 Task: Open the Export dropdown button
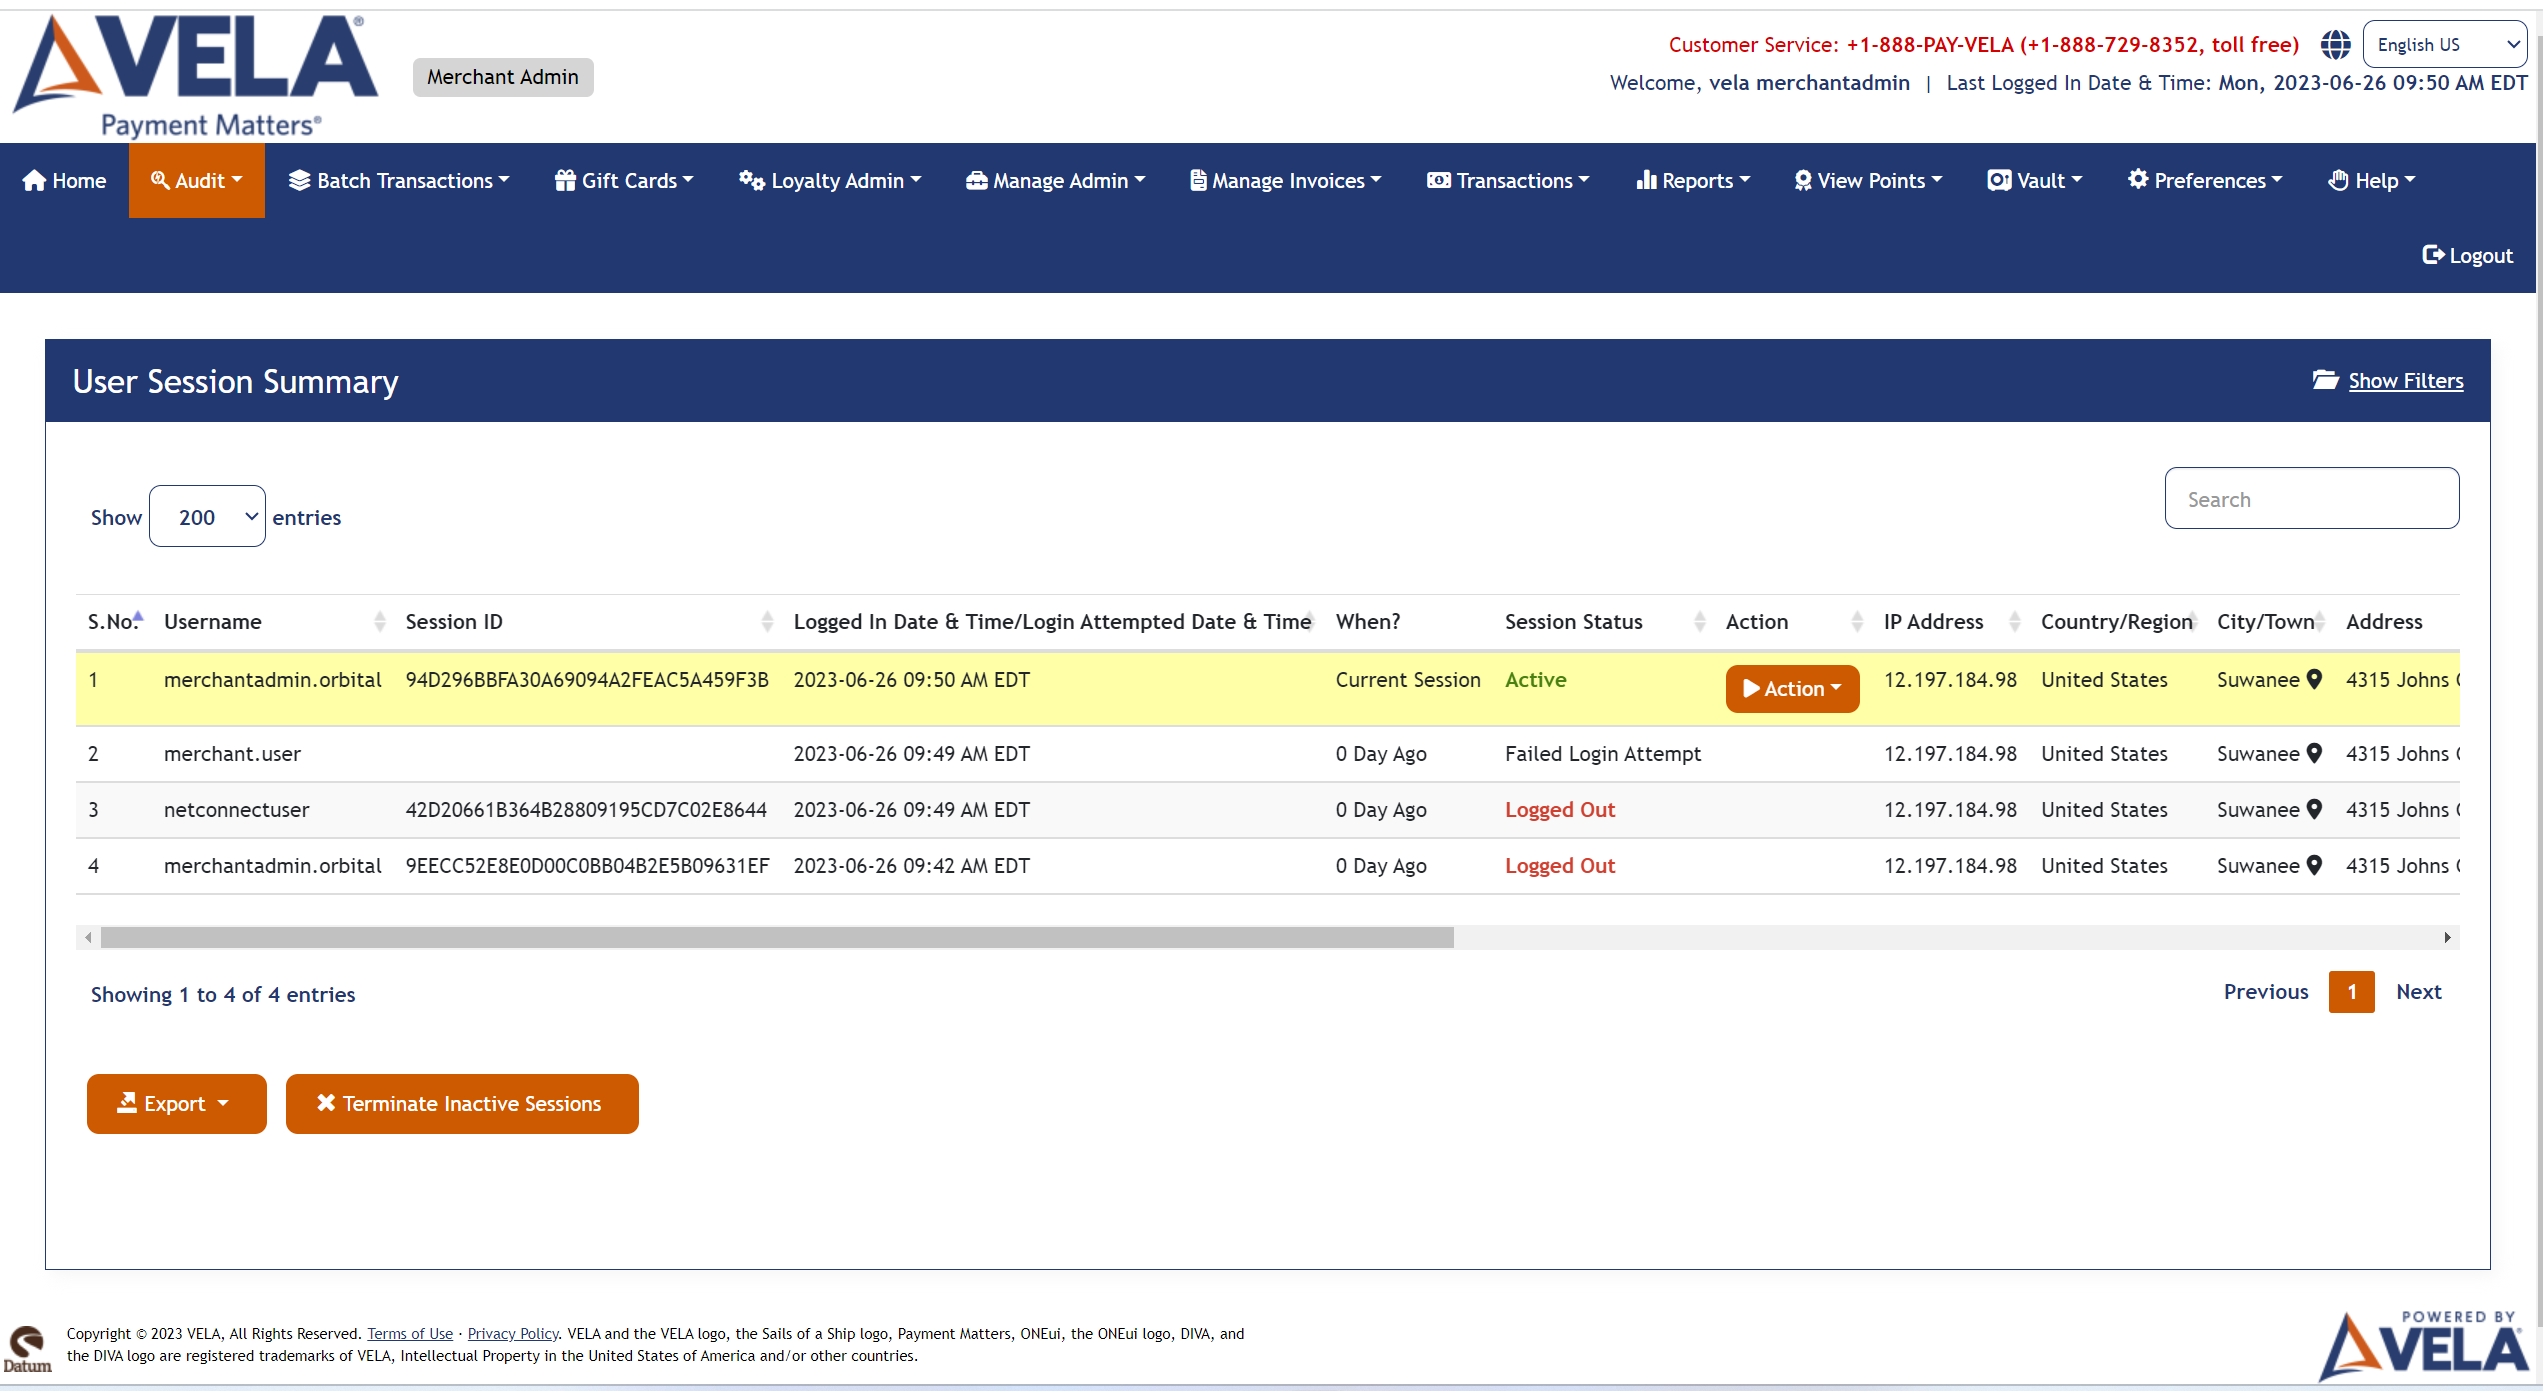coord(177,1103)
